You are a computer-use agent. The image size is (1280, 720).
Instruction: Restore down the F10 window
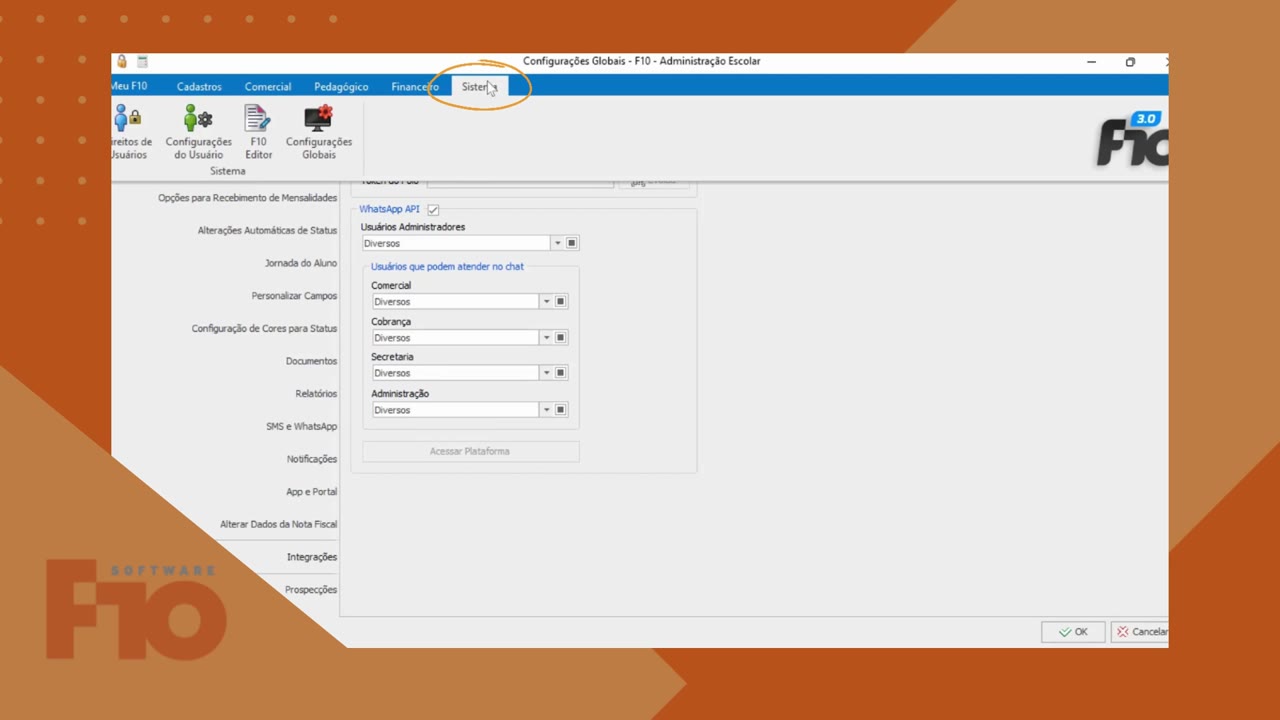point(1130,62)
